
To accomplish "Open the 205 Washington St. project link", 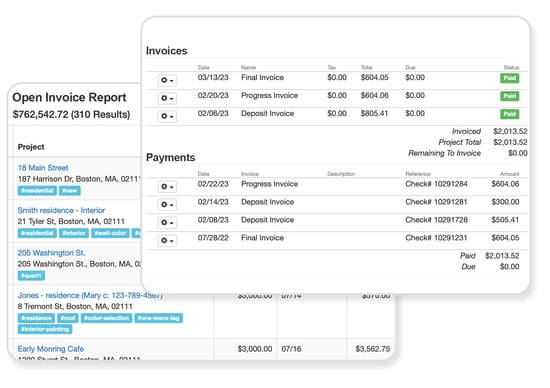I will [x=51, y=253].
